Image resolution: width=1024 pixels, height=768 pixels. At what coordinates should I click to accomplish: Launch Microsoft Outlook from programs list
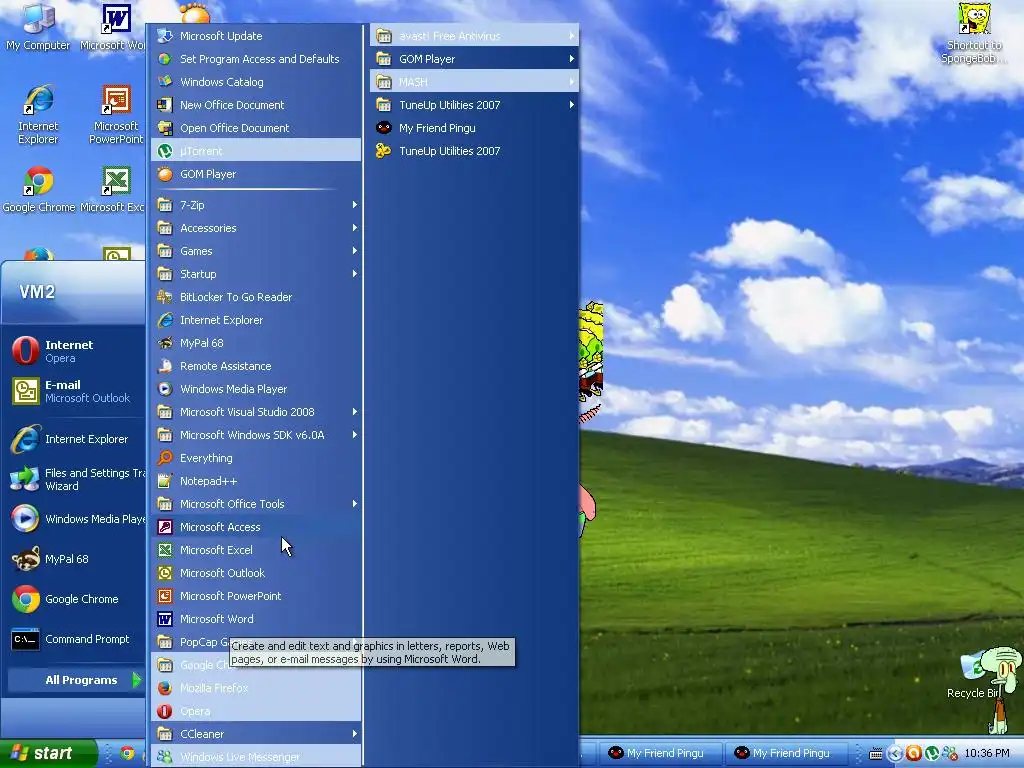[x=255, y=573]
